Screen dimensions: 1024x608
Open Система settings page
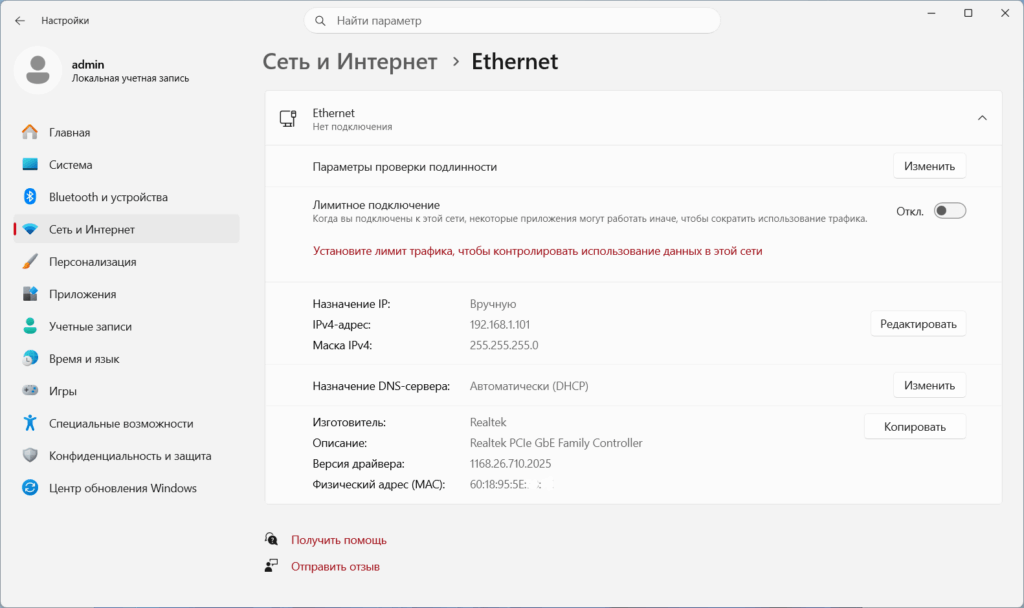click(127, 165)
